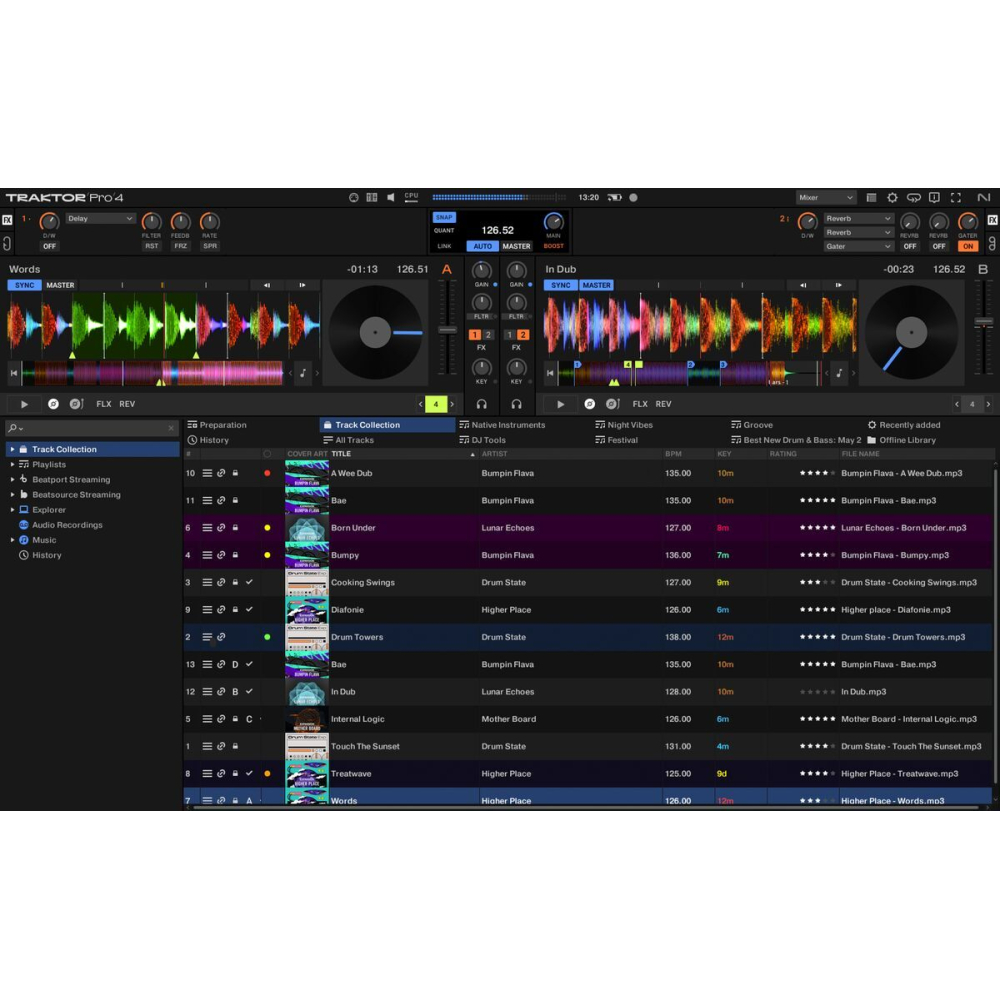Click the tooltip/help icon in the top bar
Screen dimensions: 1000x1000
click(x=934, y=197)
